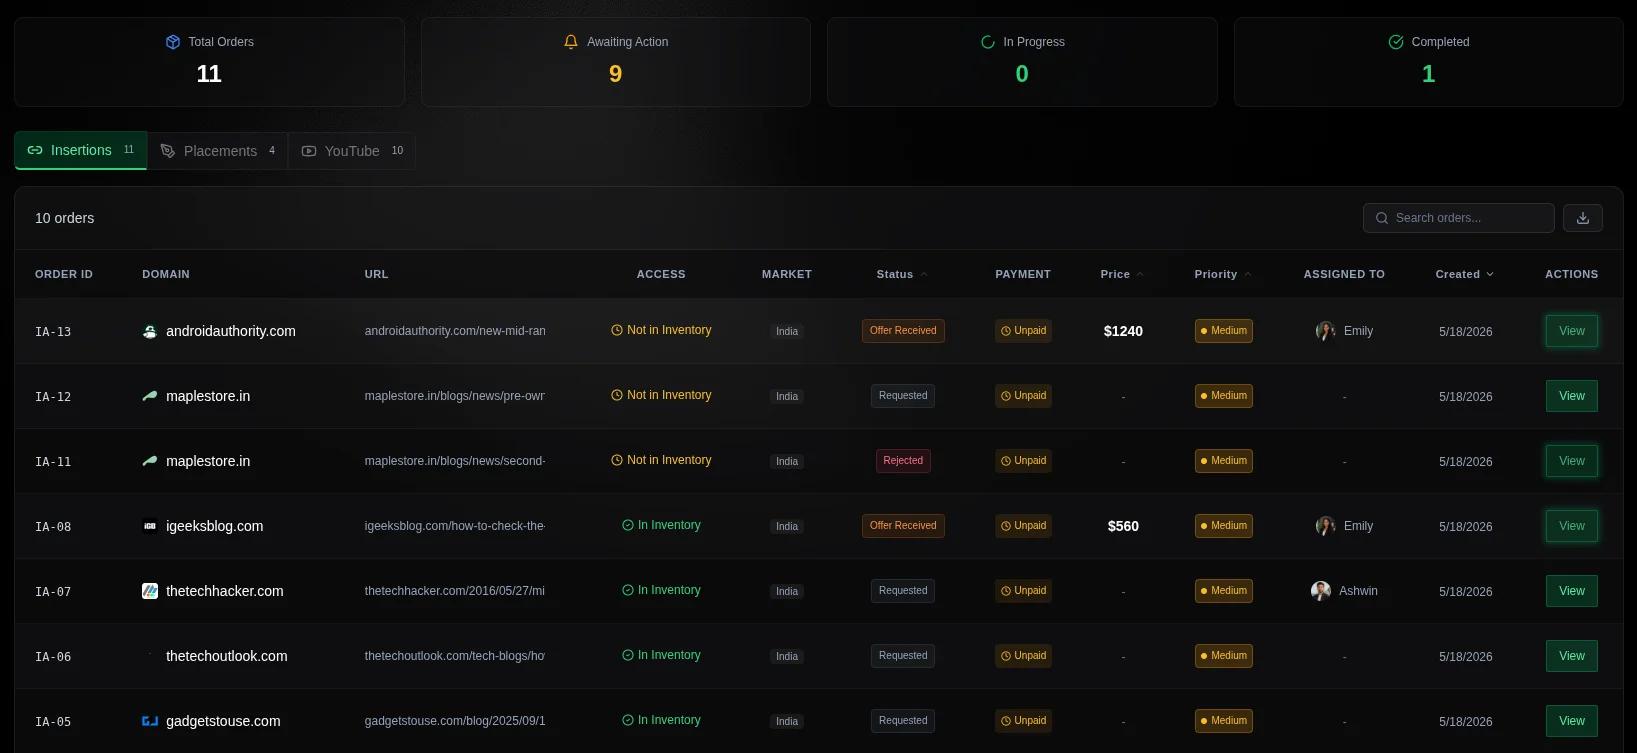Click In Inventory check icon, row IA-08
Image resolution: width=1637 pixels, height=753 pixels.
[x=628, y=525]
